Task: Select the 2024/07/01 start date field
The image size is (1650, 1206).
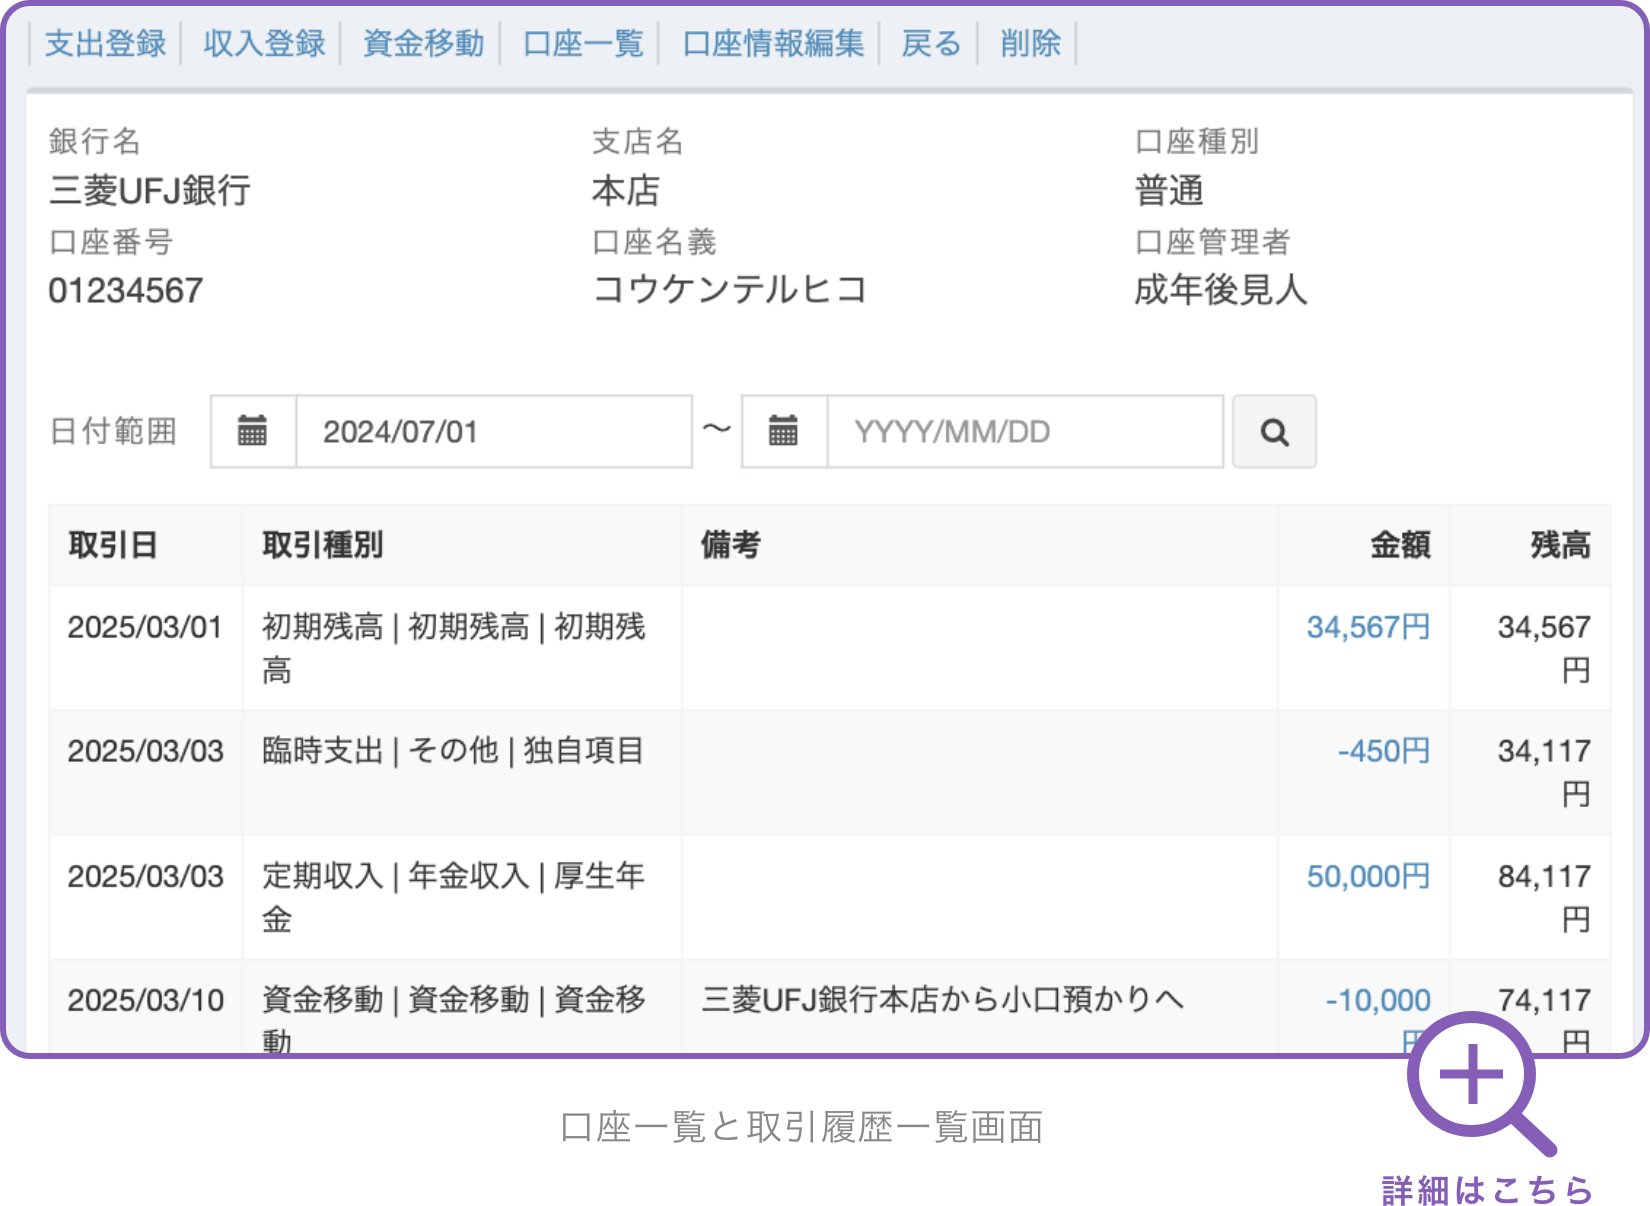Action: point(495,431)
